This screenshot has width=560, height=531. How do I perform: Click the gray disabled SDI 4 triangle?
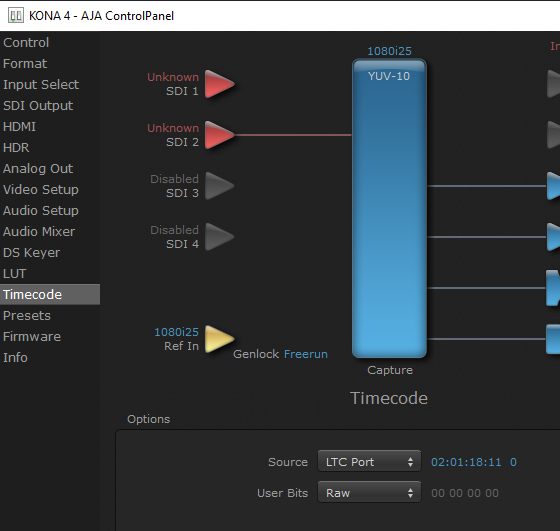[219, 237]
